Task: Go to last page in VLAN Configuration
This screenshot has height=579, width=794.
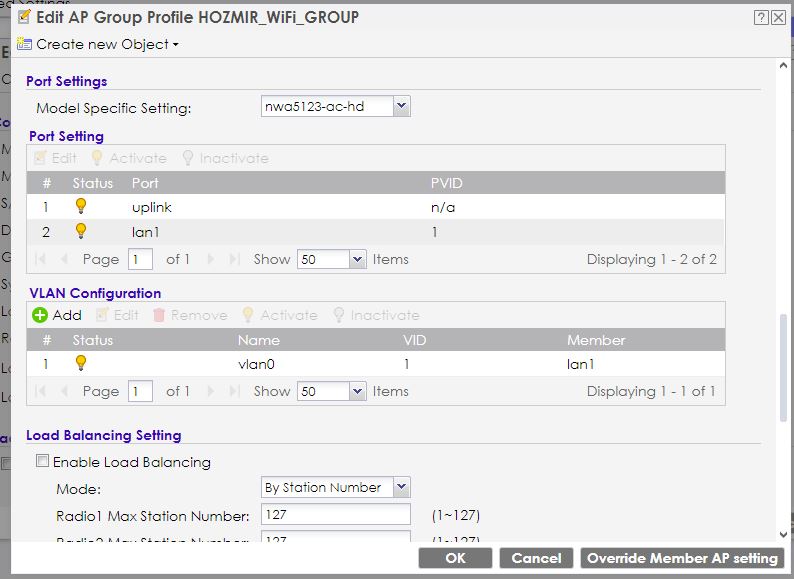Action: (x=234, y=392)
